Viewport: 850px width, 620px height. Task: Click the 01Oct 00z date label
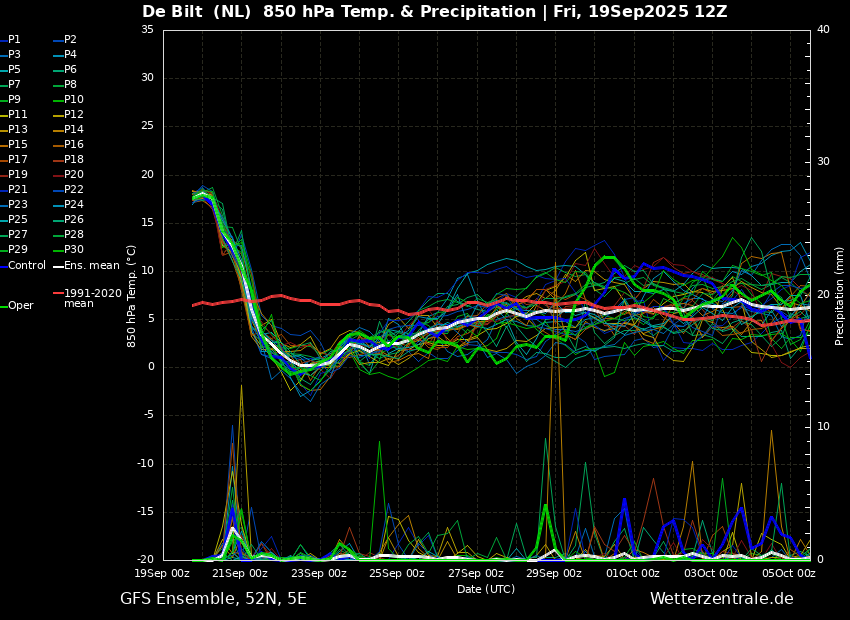pyautogui.click(x=632, y=573)
